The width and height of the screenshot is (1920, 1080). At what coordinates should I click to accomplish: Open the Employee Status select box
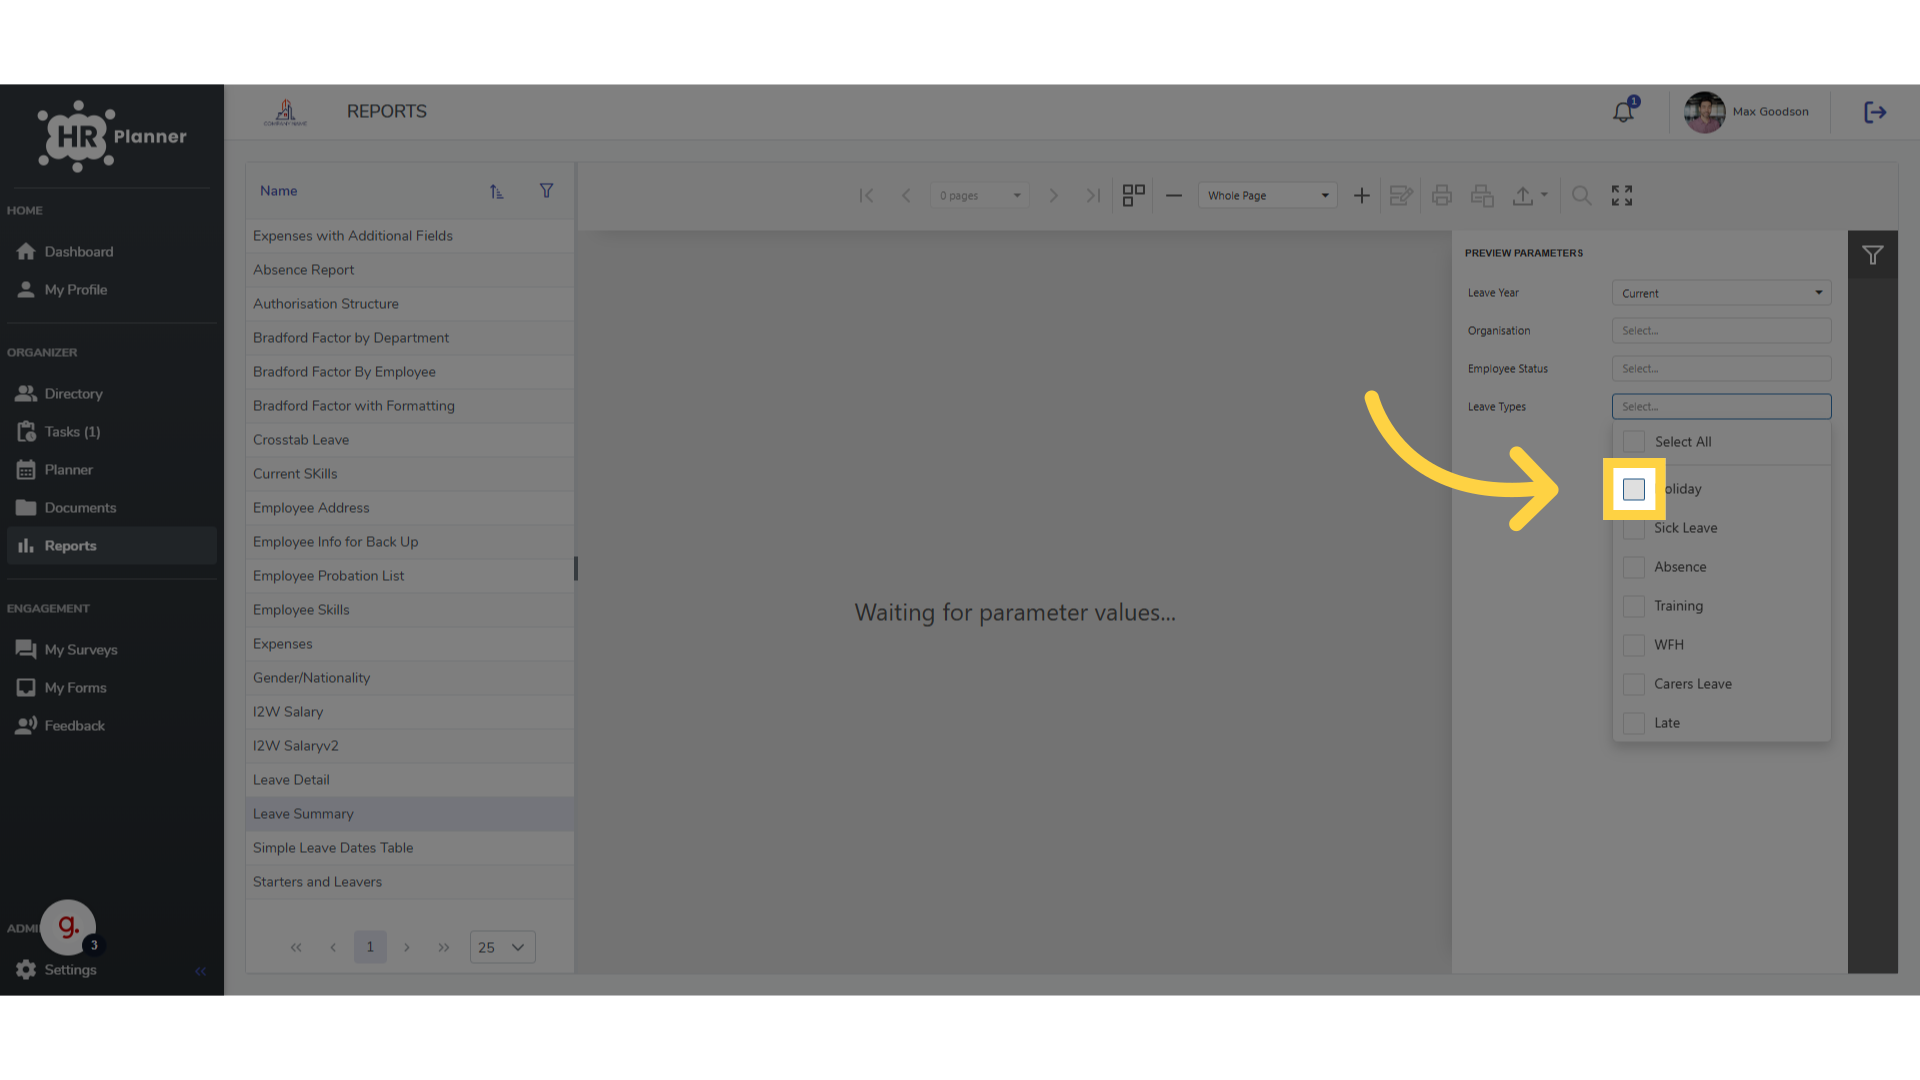point(1721,369)
